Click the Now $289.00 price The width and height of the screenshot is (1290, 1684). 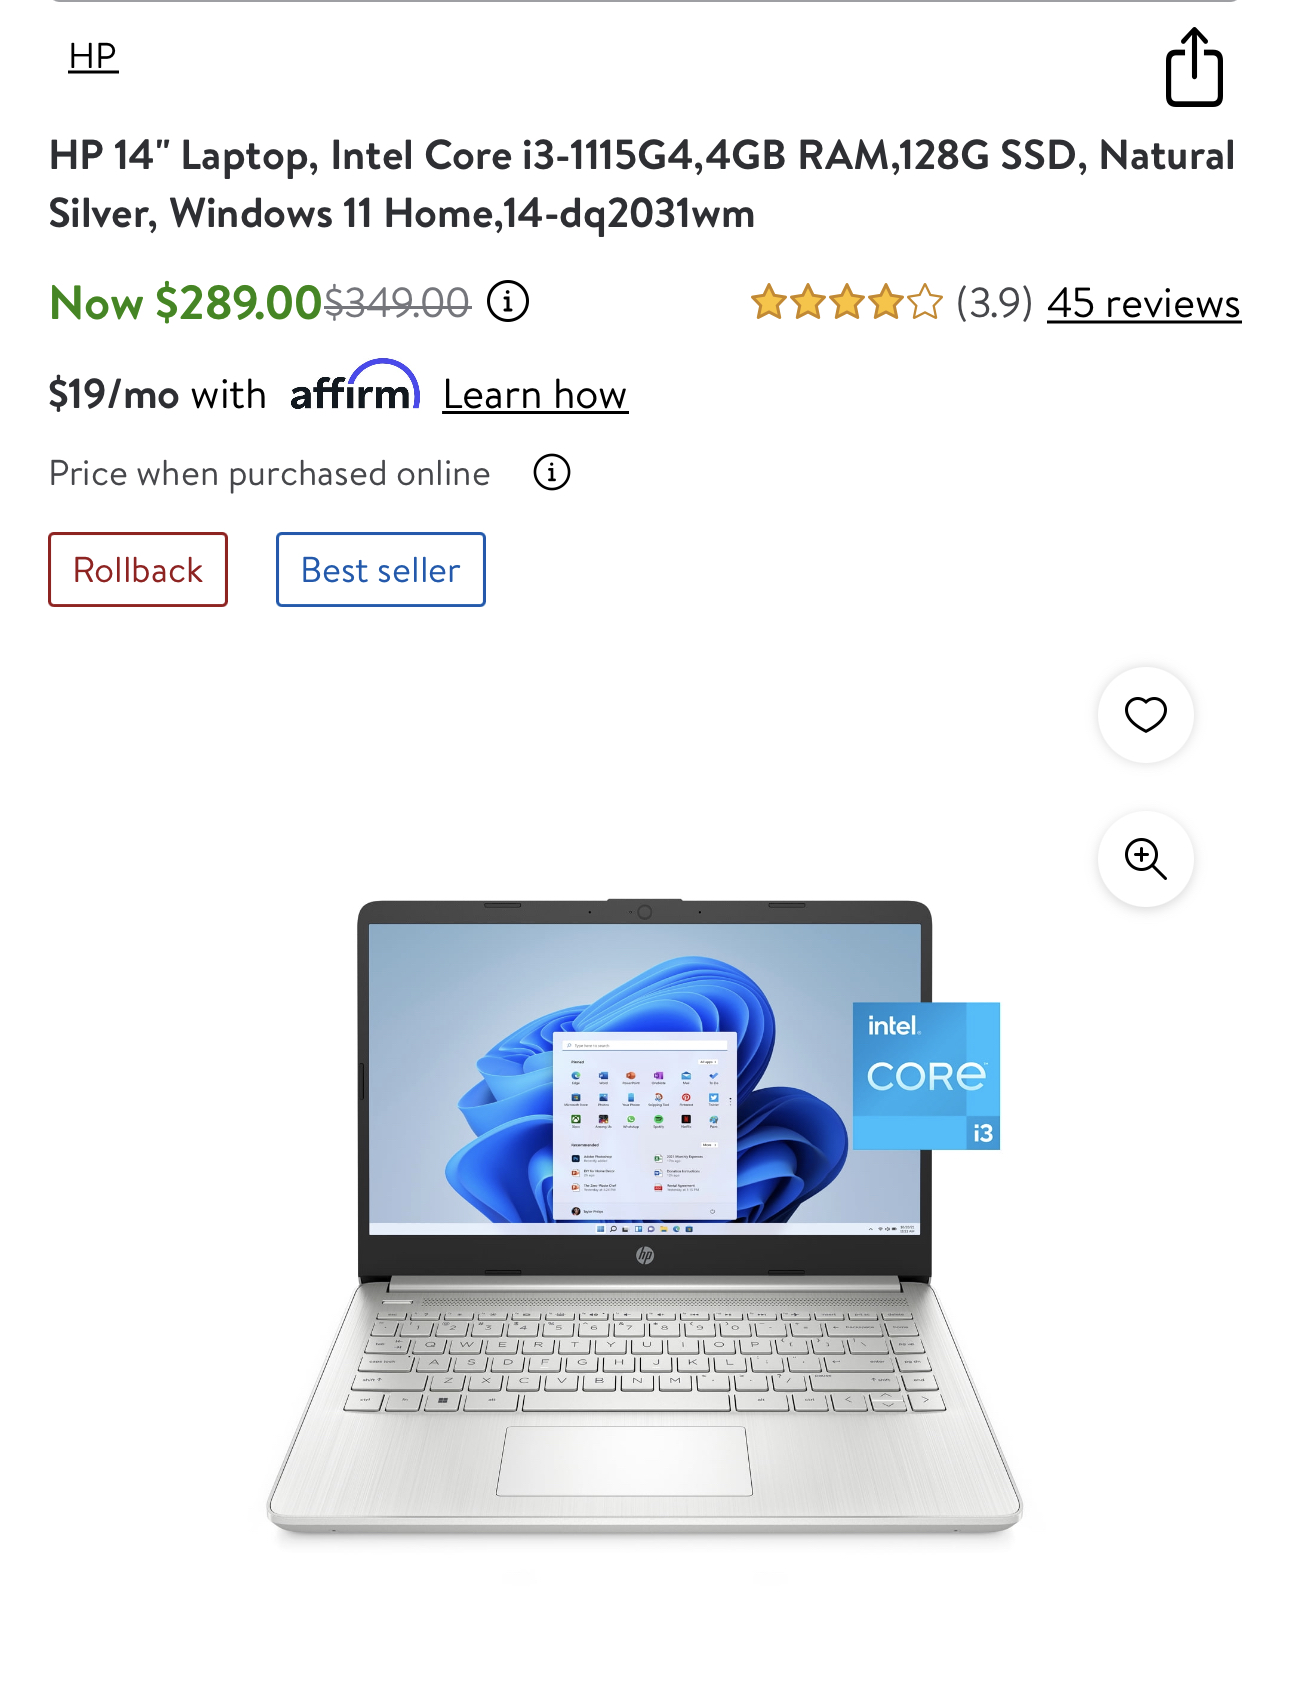[185, 303]
